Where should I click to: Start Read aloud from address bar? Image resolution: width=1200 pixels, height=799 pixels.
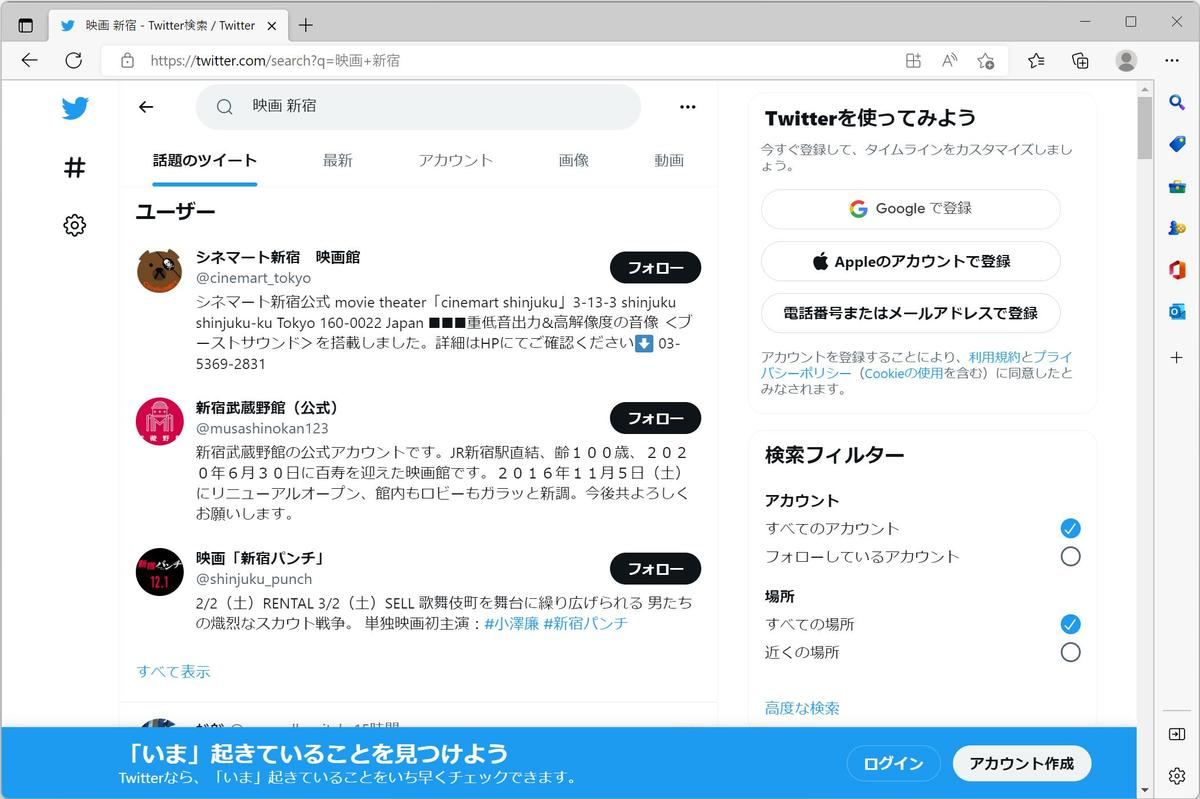[949, 60]
